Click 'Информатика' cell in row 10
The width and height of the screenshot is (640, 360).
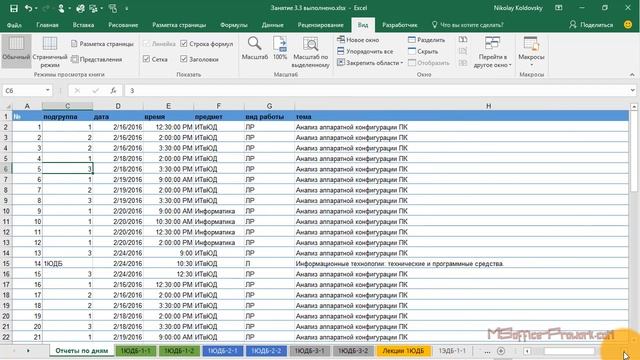(219, 211)
